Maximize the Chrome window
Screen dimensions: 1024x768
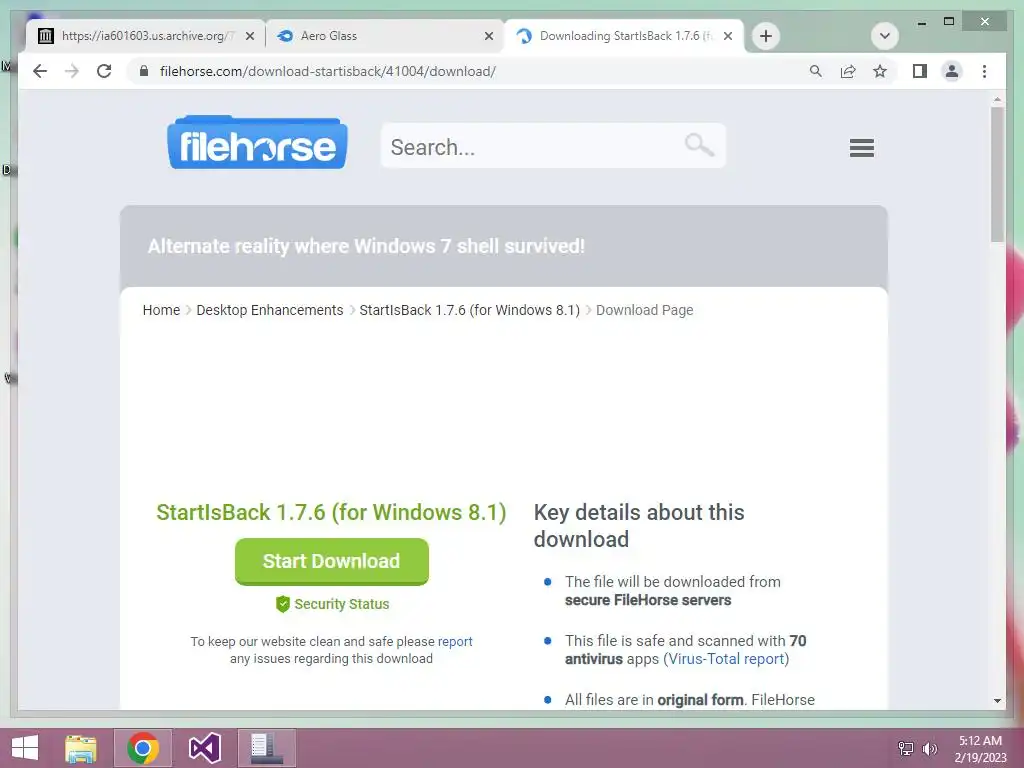point(949,22)
